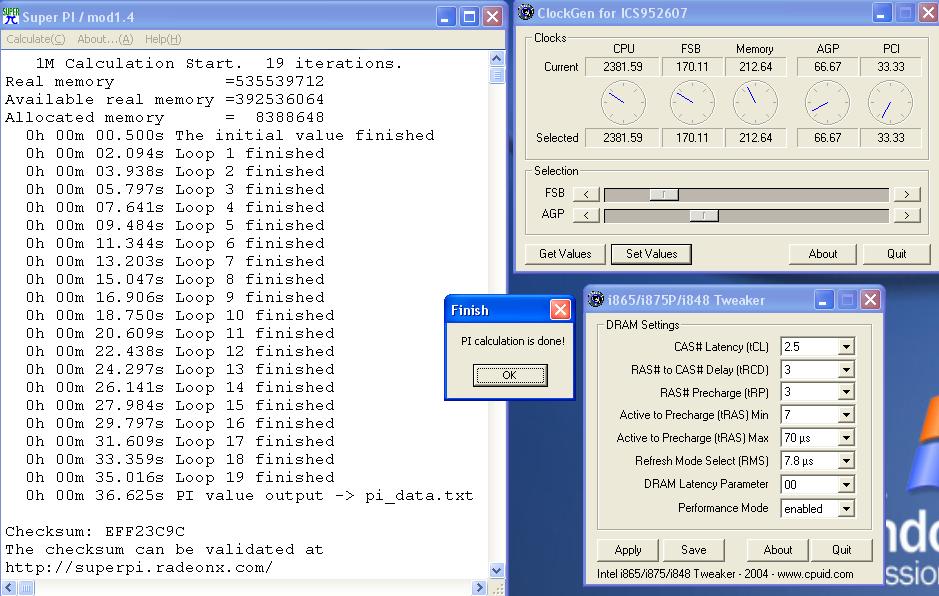Decrease AGP with left arrow
Image resolution: width=939 pixels, height=596 pixels.
click(x=586, y=215)
